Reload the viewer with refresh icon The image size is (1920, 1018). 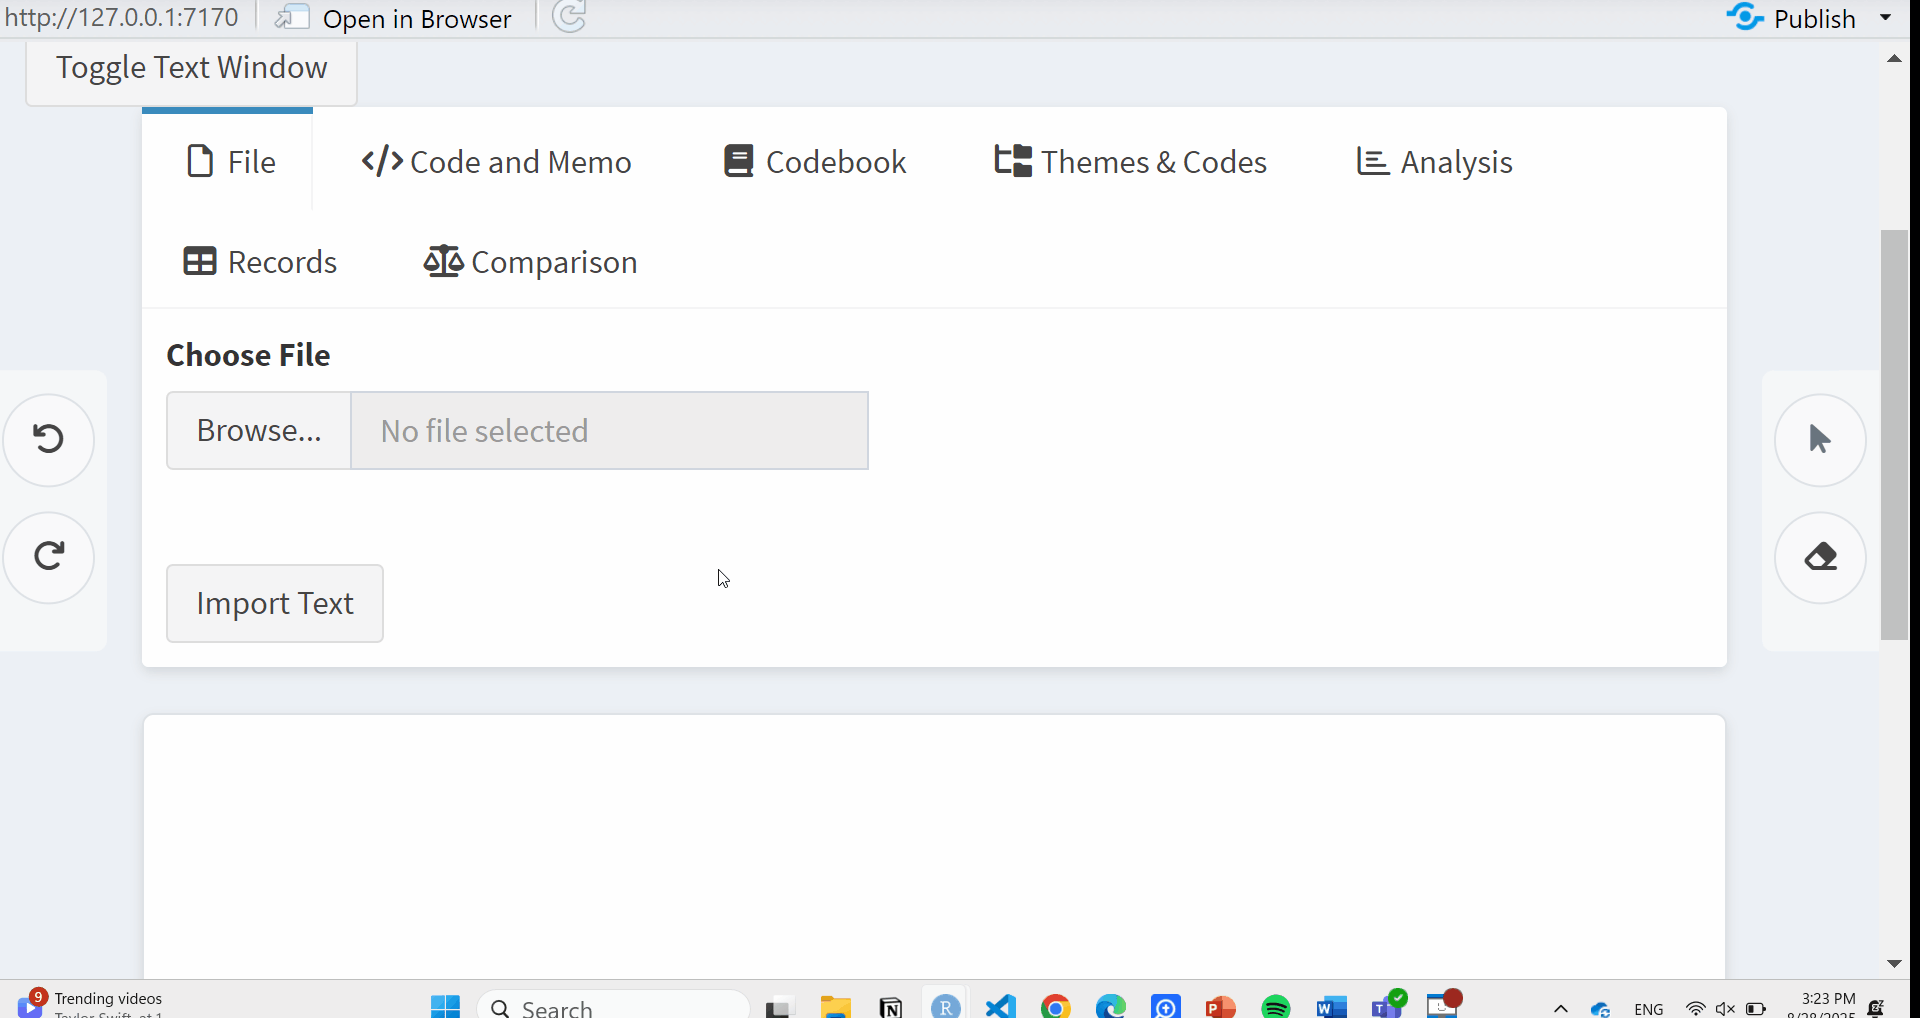[569, 17]
